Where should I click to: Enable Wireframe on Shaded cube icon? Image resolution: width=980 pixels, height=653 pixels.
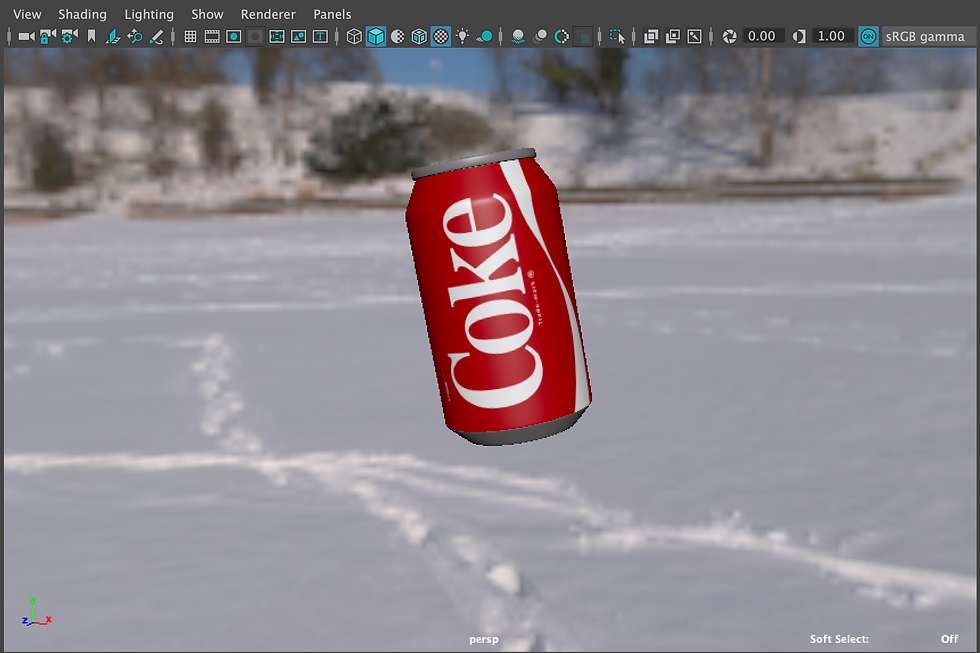click(419, 36)
